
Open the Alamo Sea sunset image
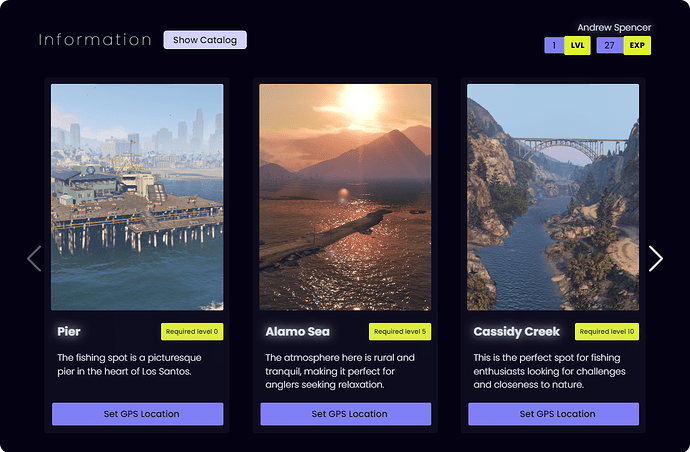(345, 197)
